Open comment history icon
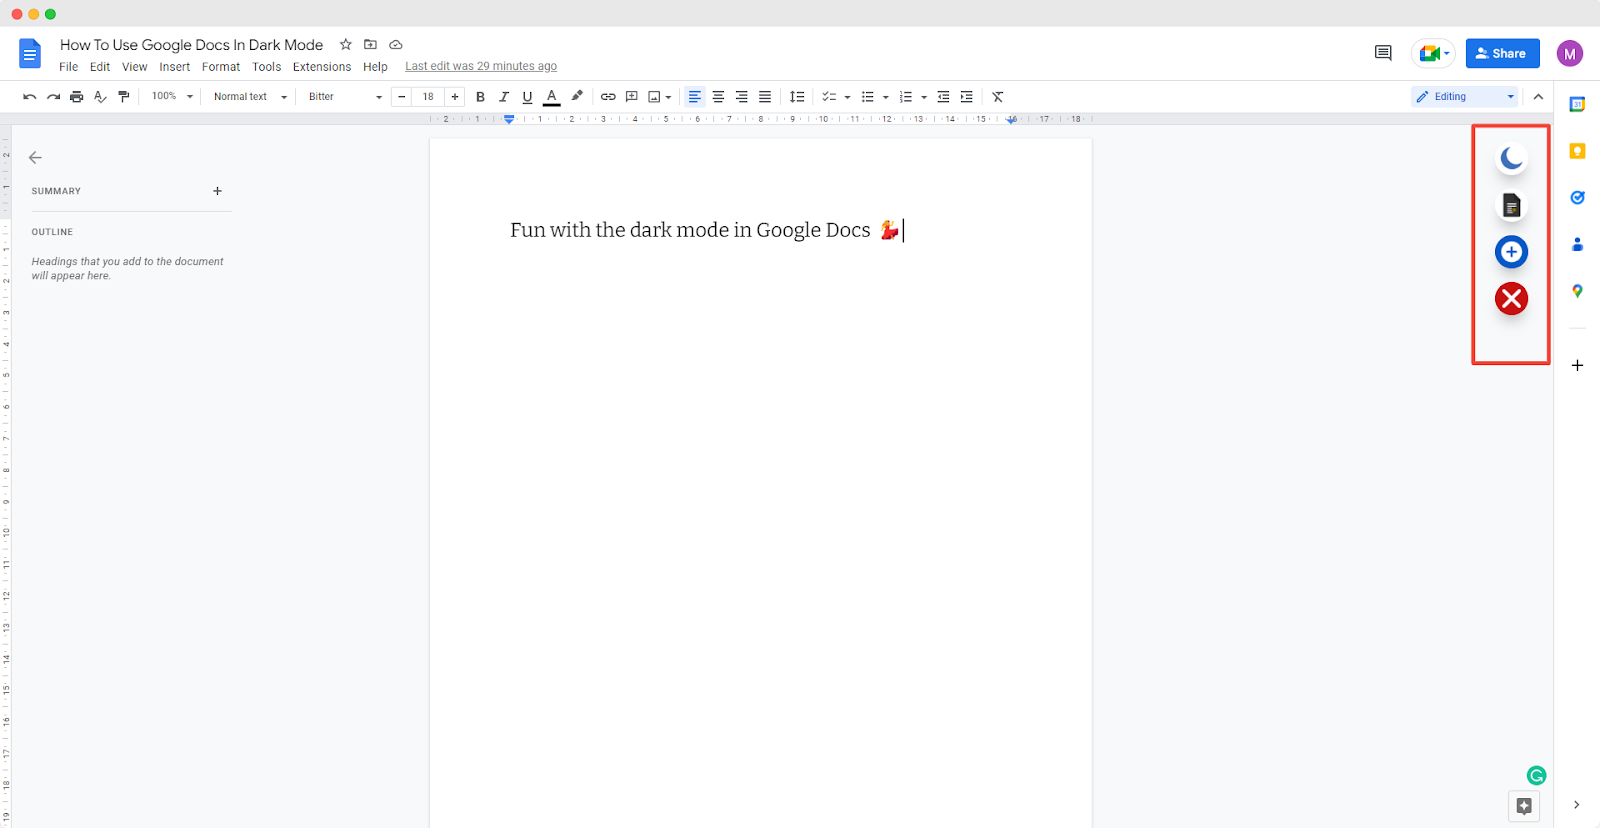This screenshot has height=828, width=1600. coord(1383,53)
